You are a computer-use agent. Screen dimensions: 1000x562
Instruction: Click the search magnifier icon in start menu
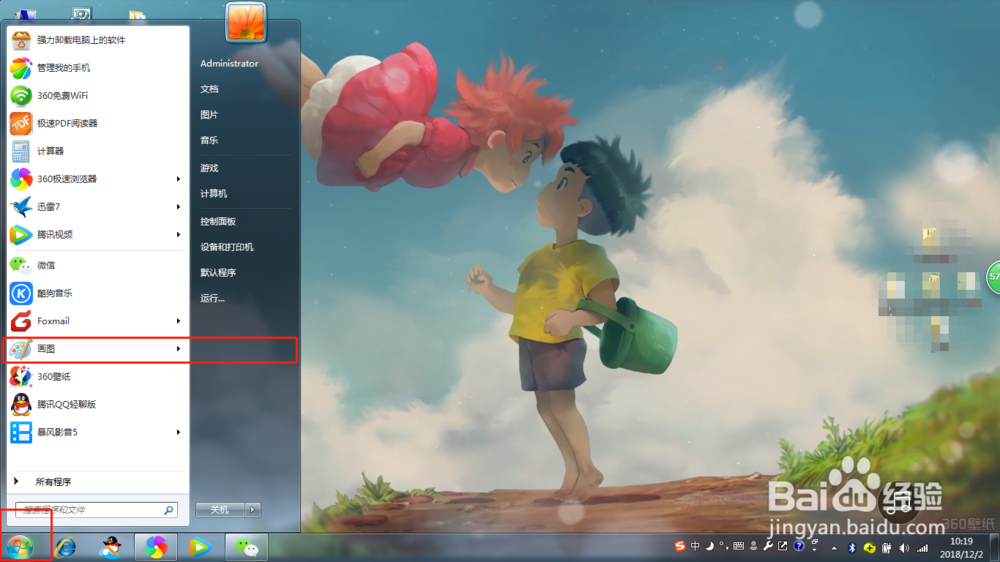(x=169, y=510)
